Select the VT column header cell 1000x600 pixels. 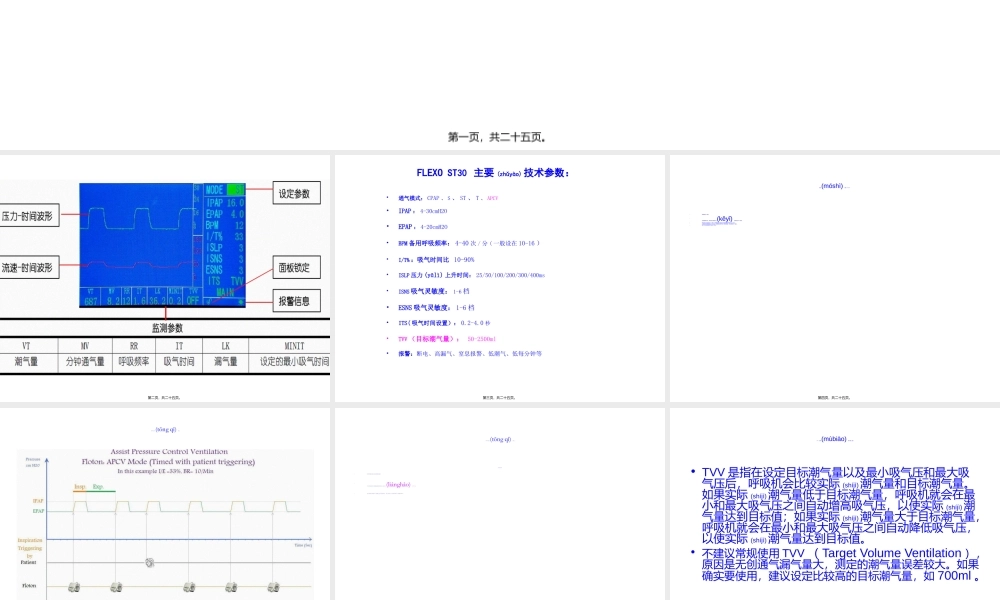coord(26,345)
